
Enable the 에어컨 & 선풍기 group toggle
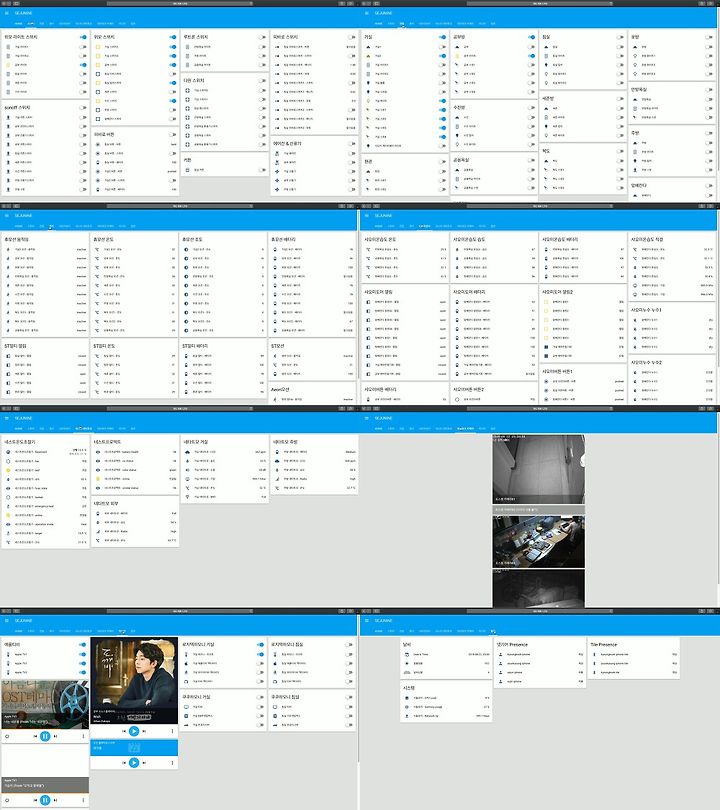click(352, 144)
